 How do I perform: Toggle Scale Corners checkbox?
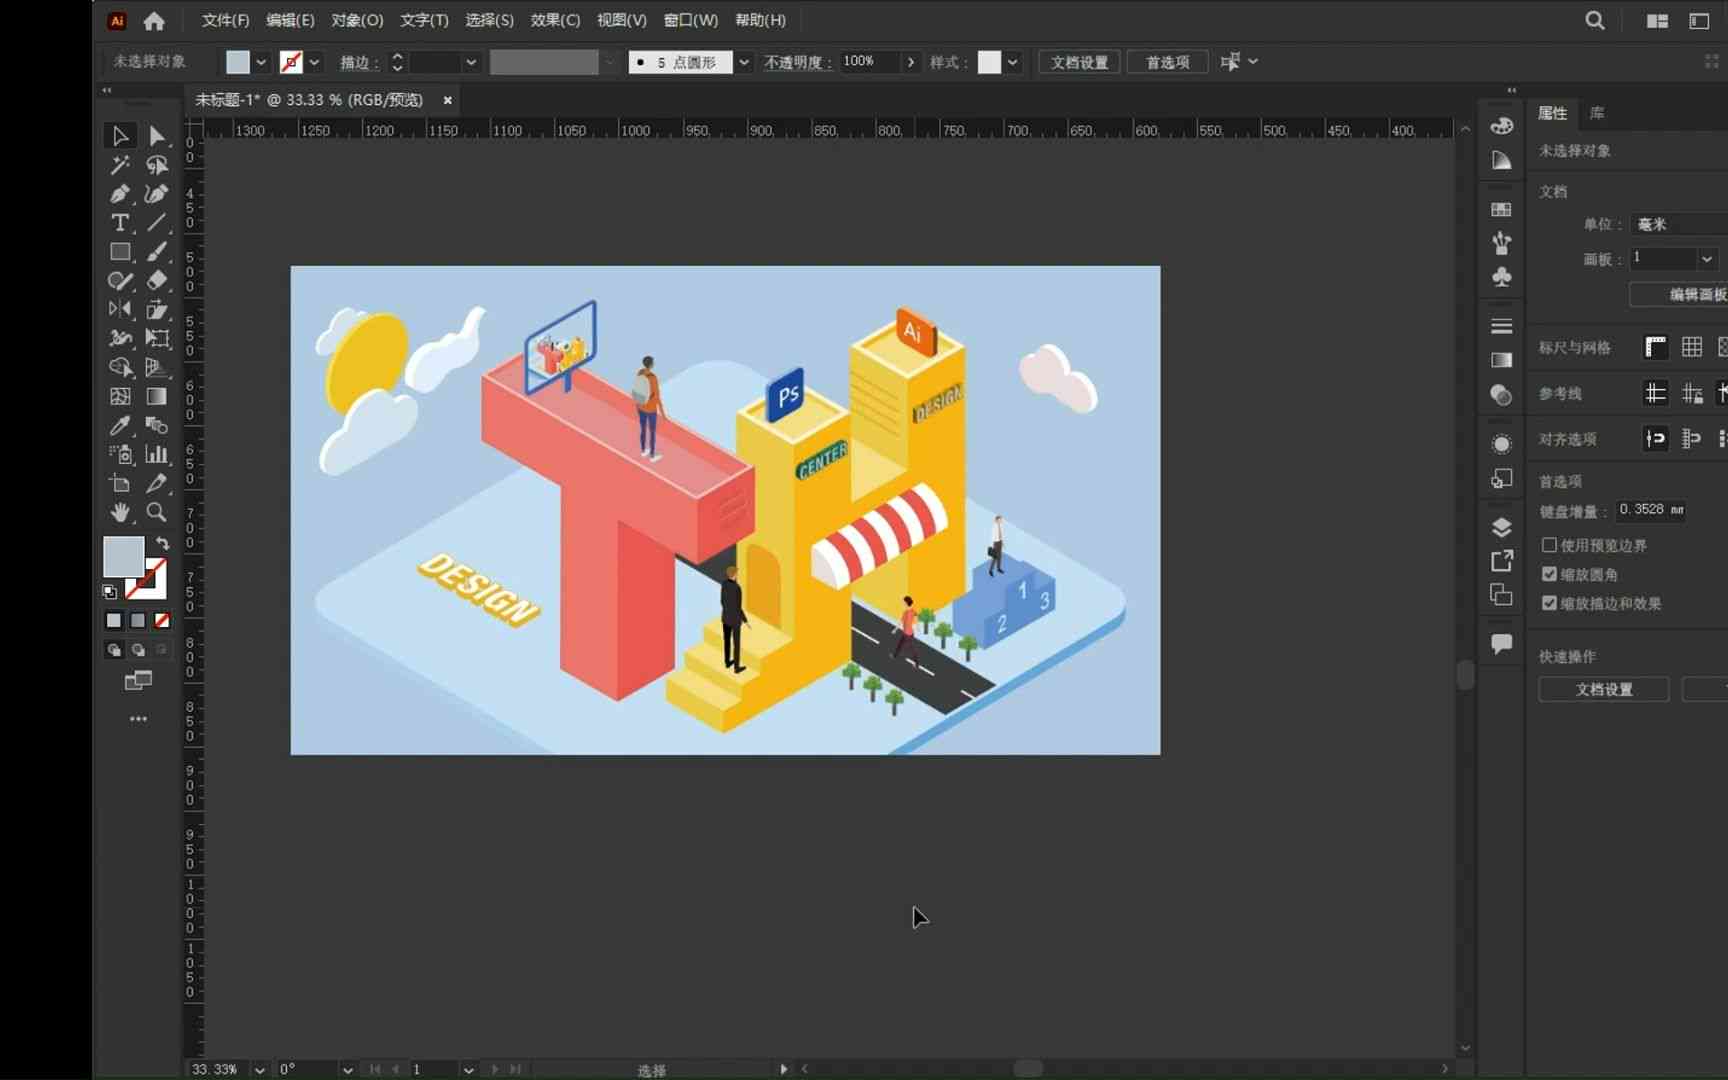pos(1549,574)
